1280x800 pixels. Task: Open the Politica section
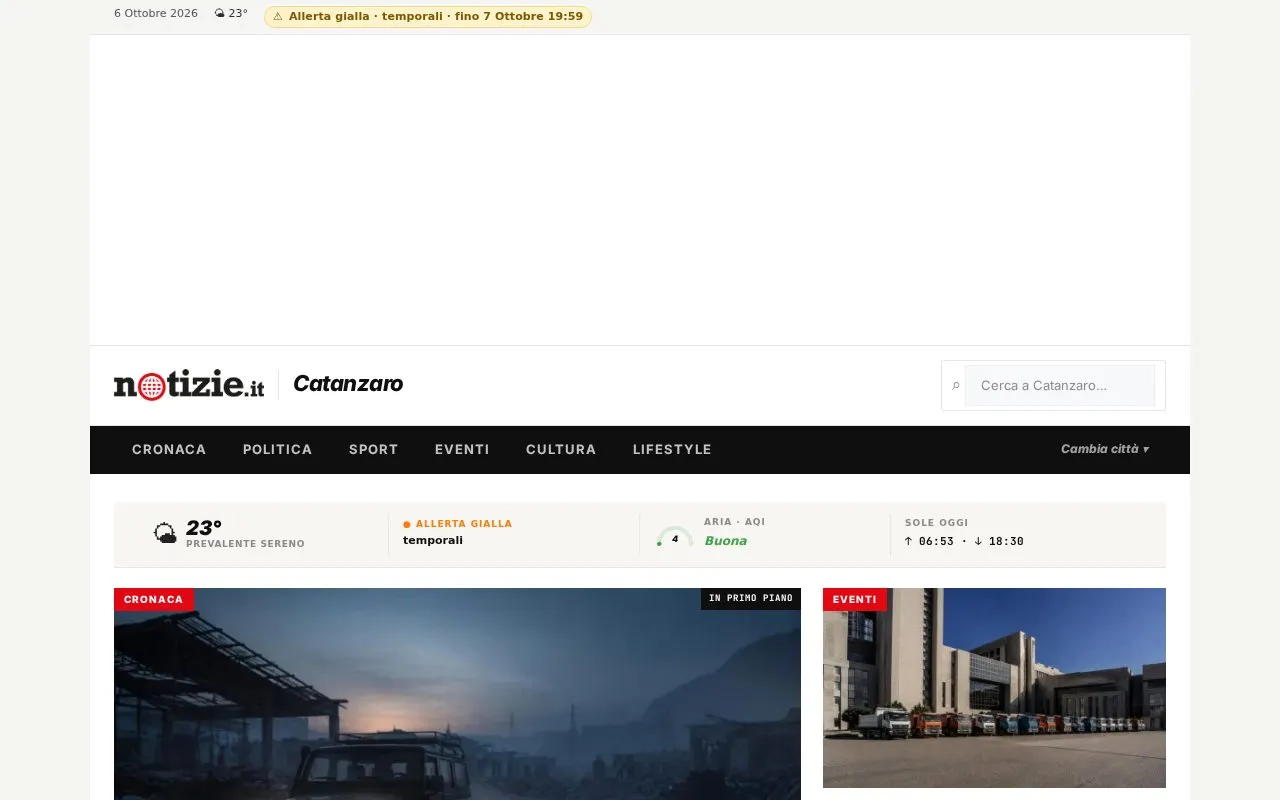click(277, 450)
